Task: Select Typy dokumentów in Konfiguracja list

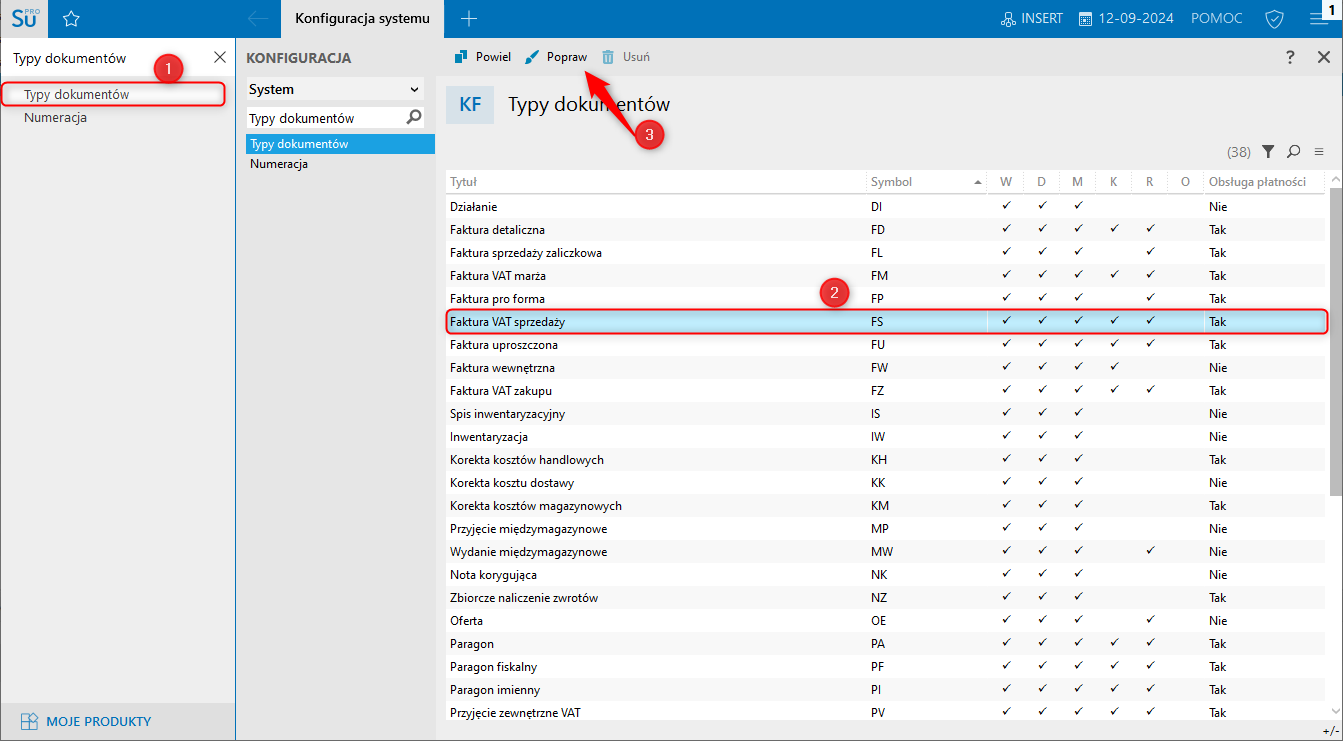Action: (340, 144)
